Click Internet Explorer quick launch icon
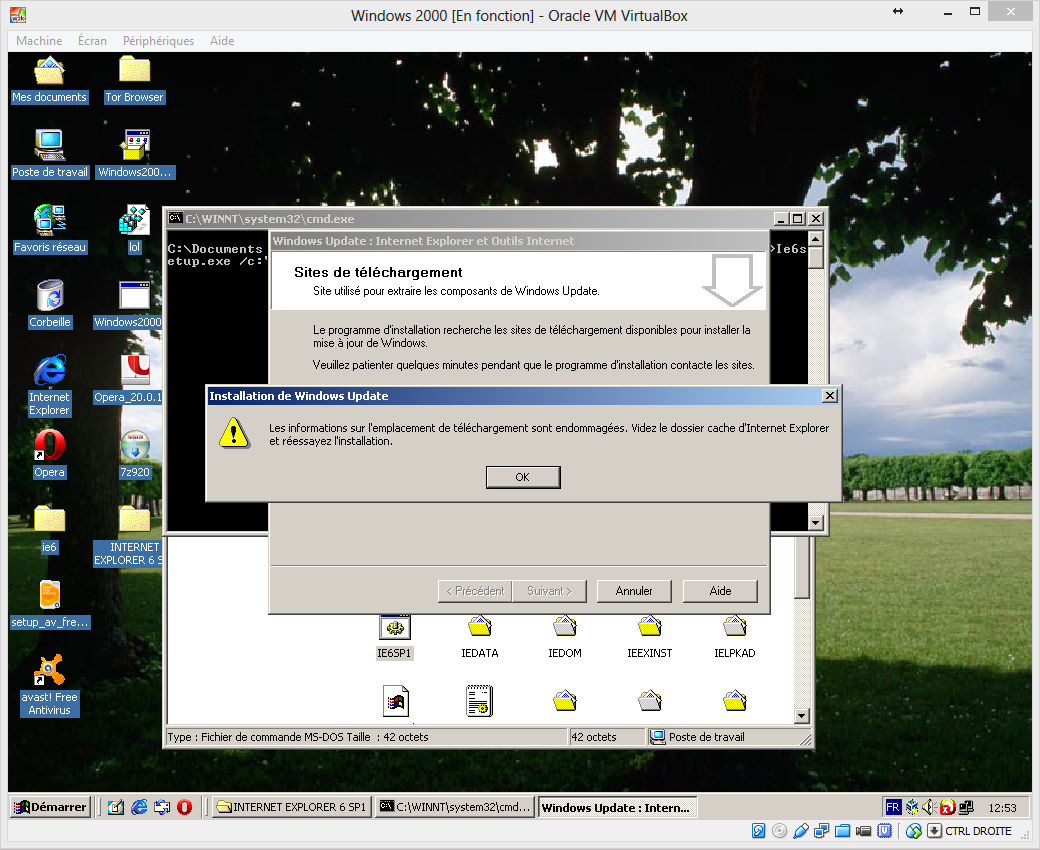Viewport: 1040px width, 850px height. 139,807
